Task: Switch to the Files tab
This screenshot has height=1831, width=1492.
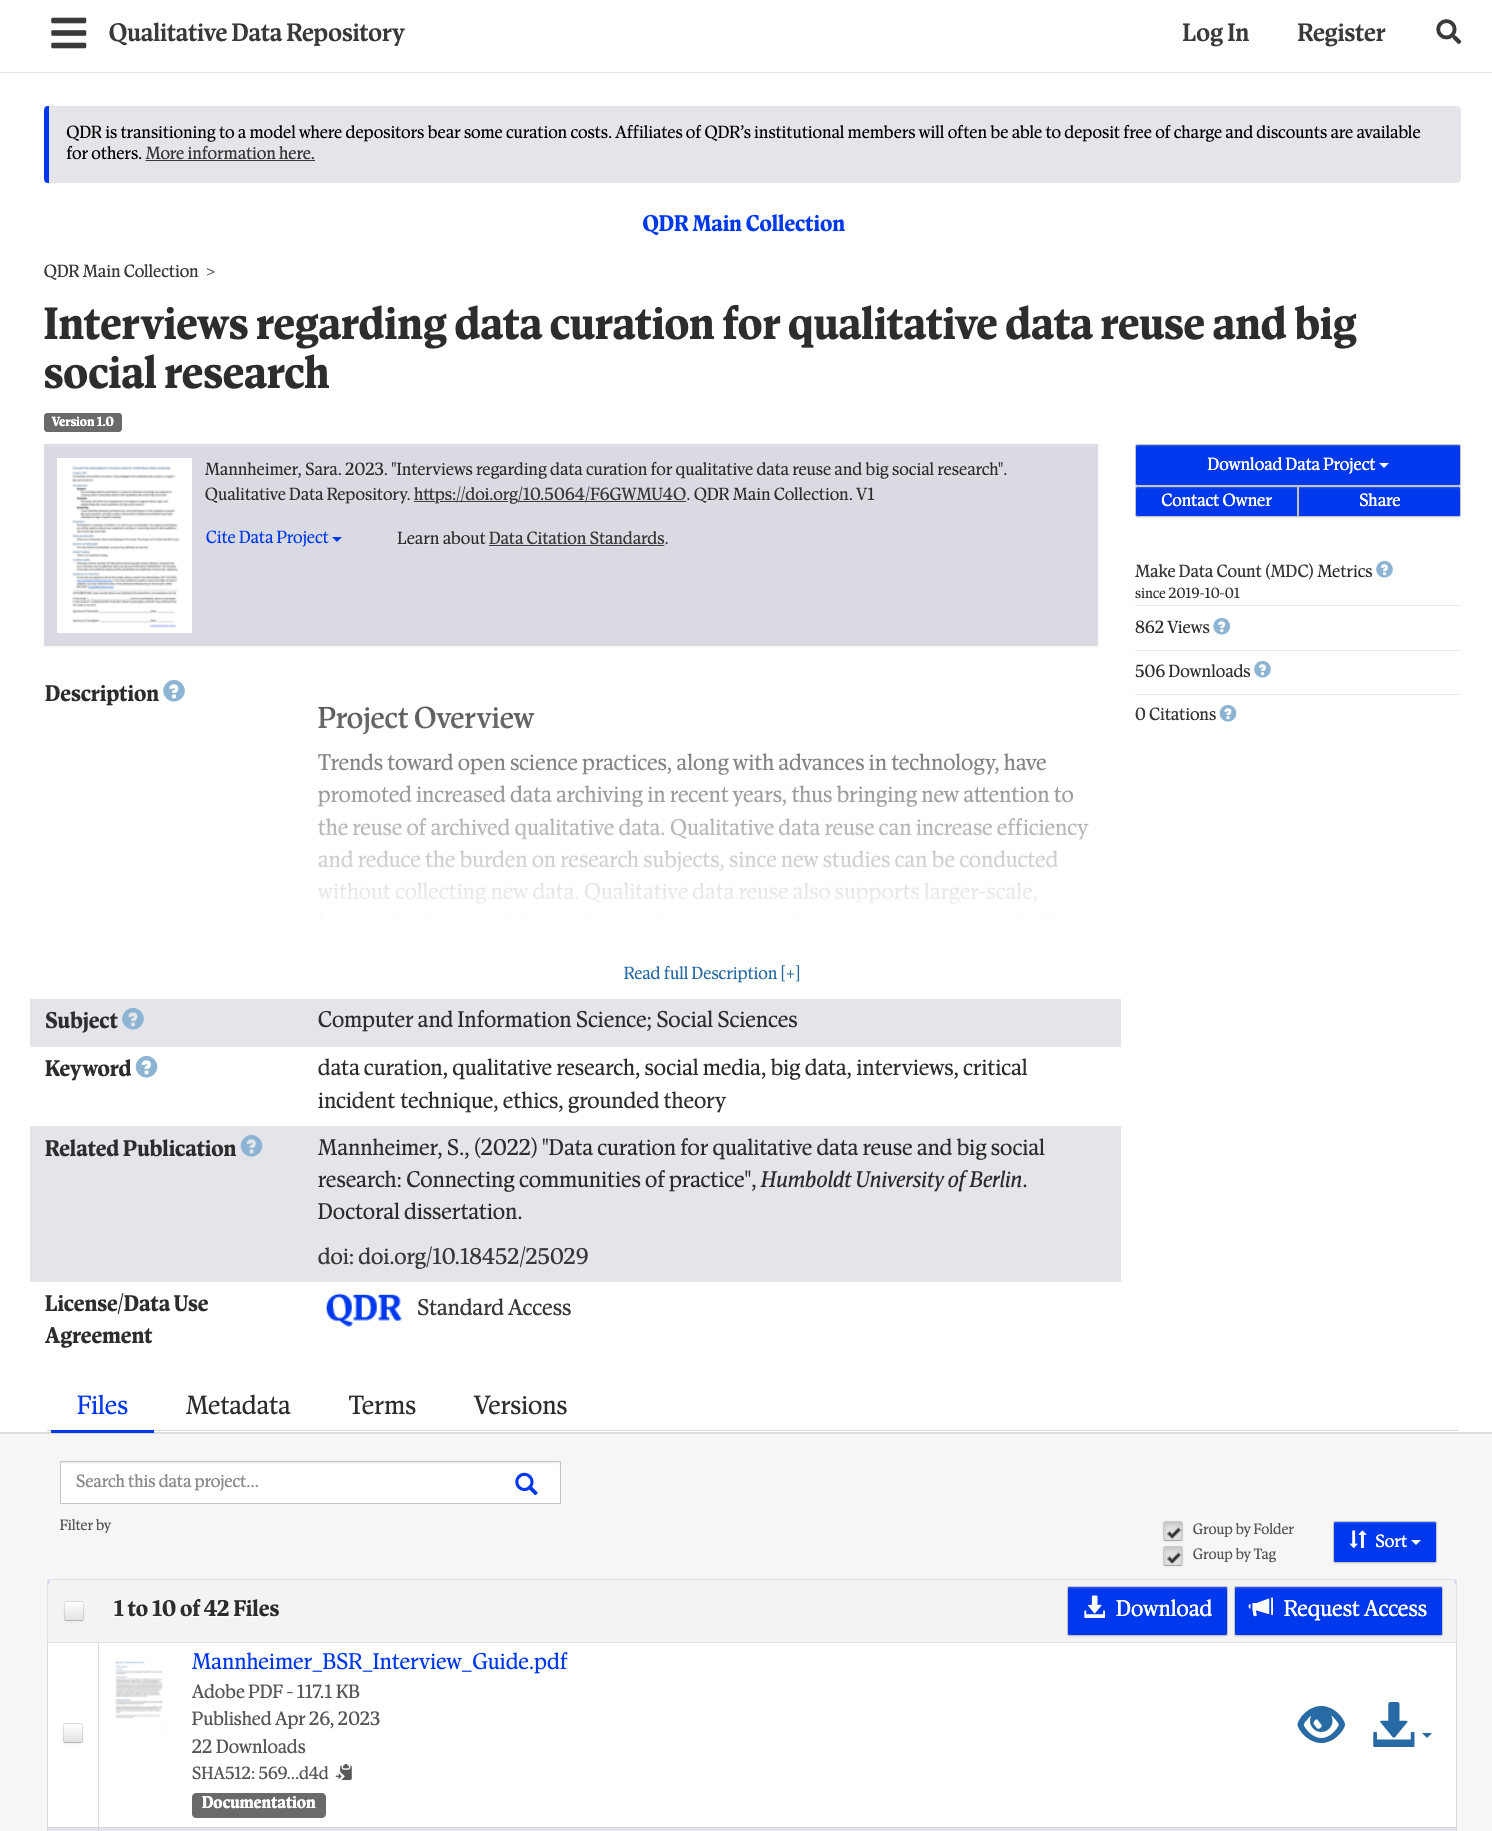Action: pyautogui.click(x=102, y=1405)
